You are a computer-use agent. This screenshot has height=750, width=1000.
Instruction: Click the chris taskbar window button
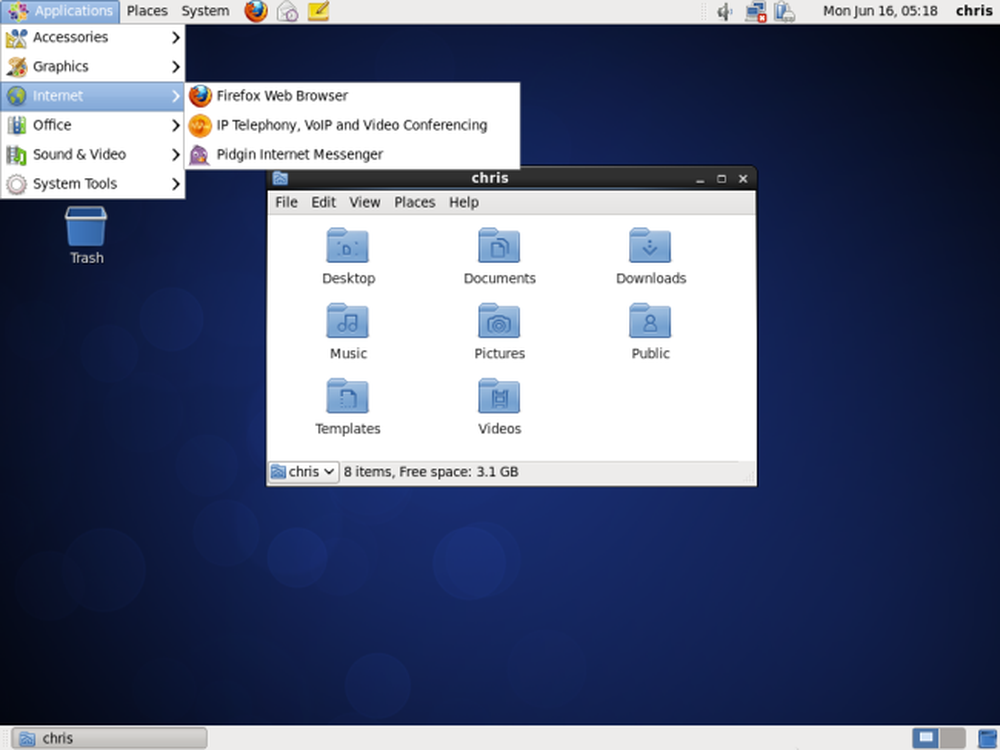(x=110, y=738)
